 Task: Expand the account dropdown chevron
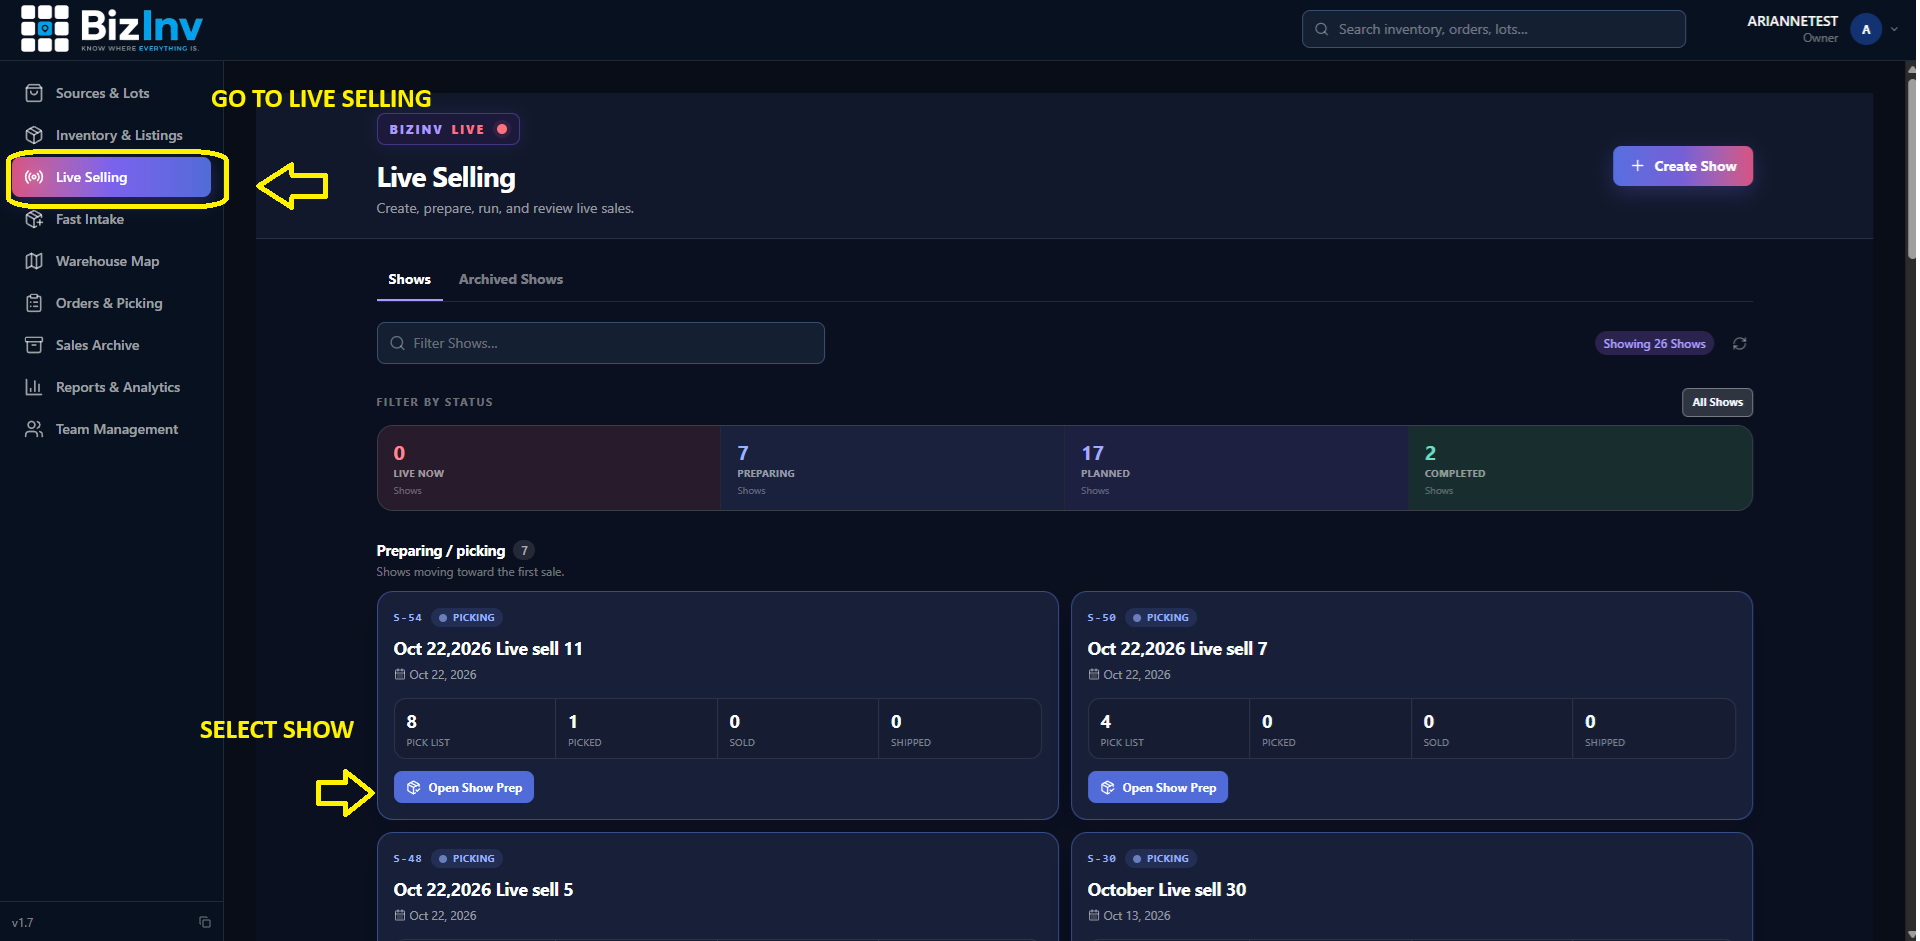coord(1894,29)
